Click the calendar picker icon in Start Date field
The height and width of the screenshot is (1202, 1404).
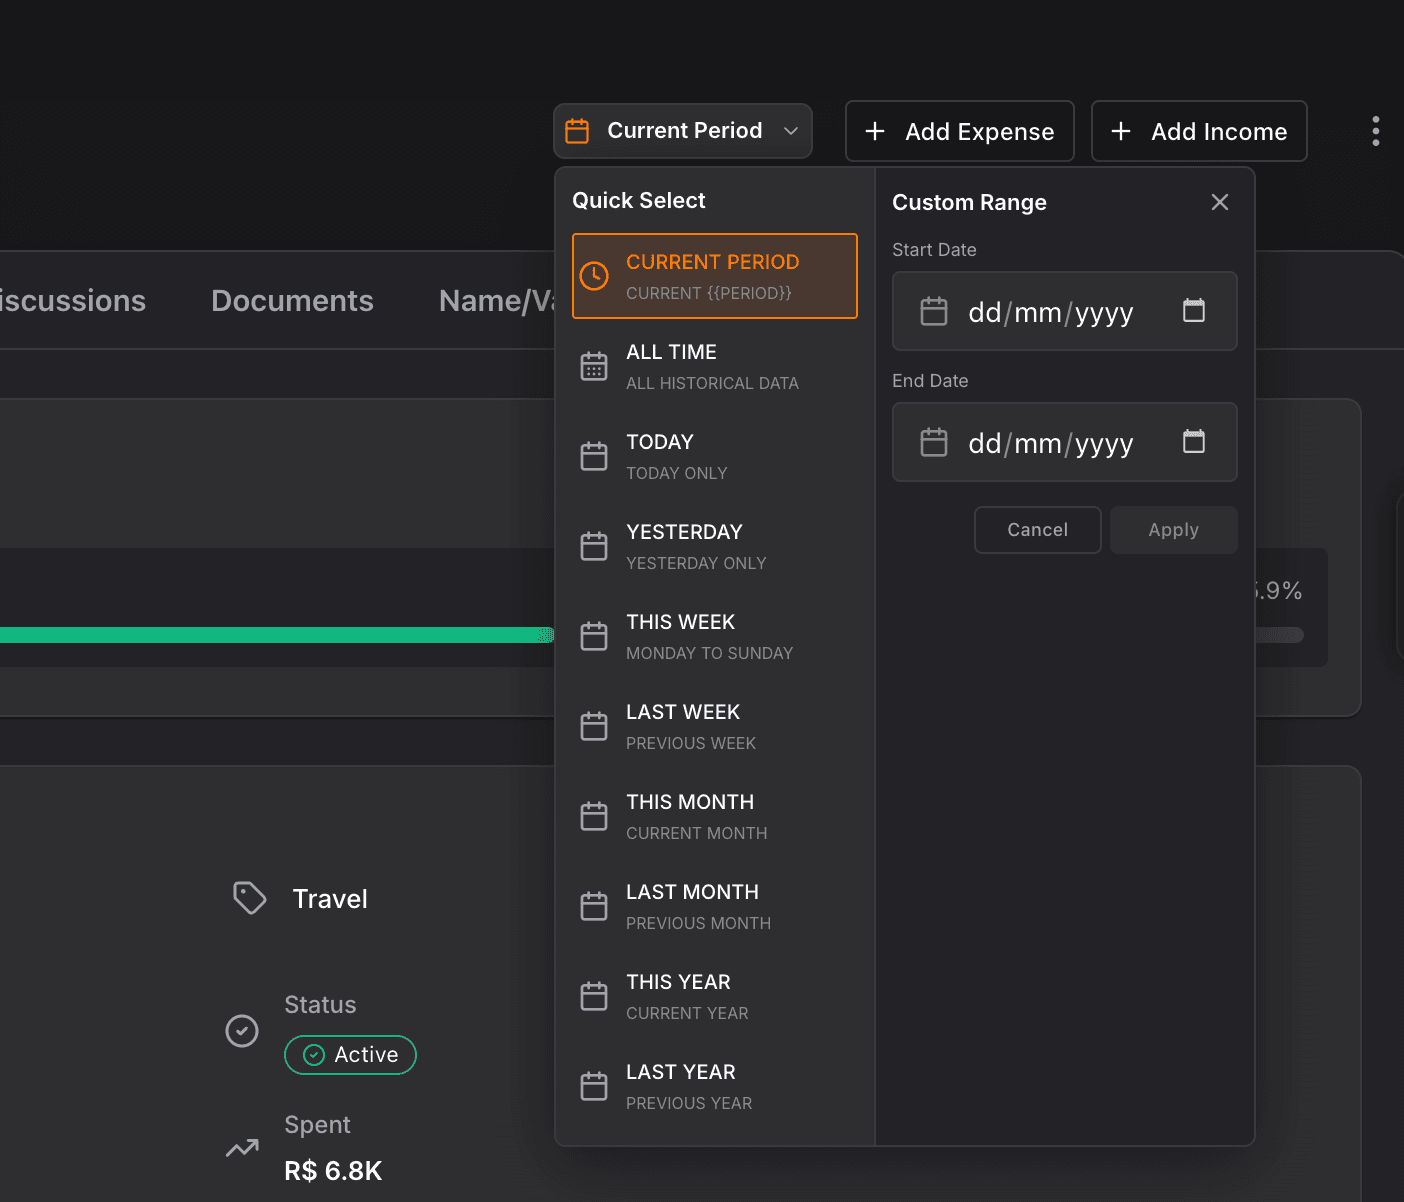tap(1193, 311)
